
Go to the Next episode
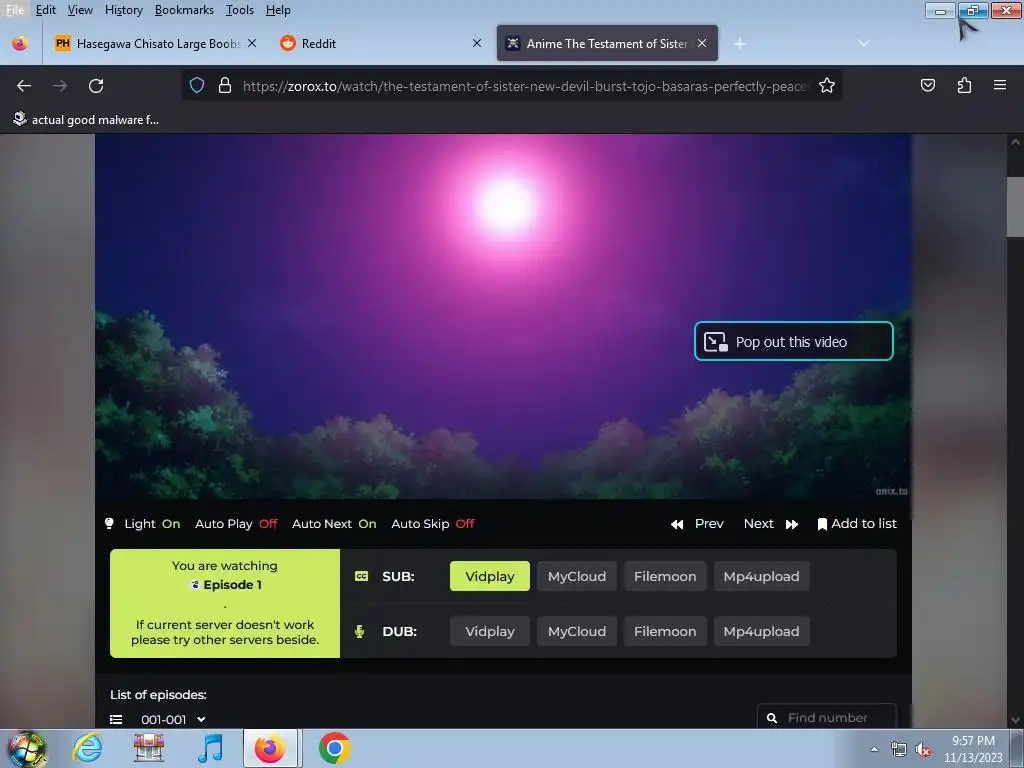[x=771, y=524]
